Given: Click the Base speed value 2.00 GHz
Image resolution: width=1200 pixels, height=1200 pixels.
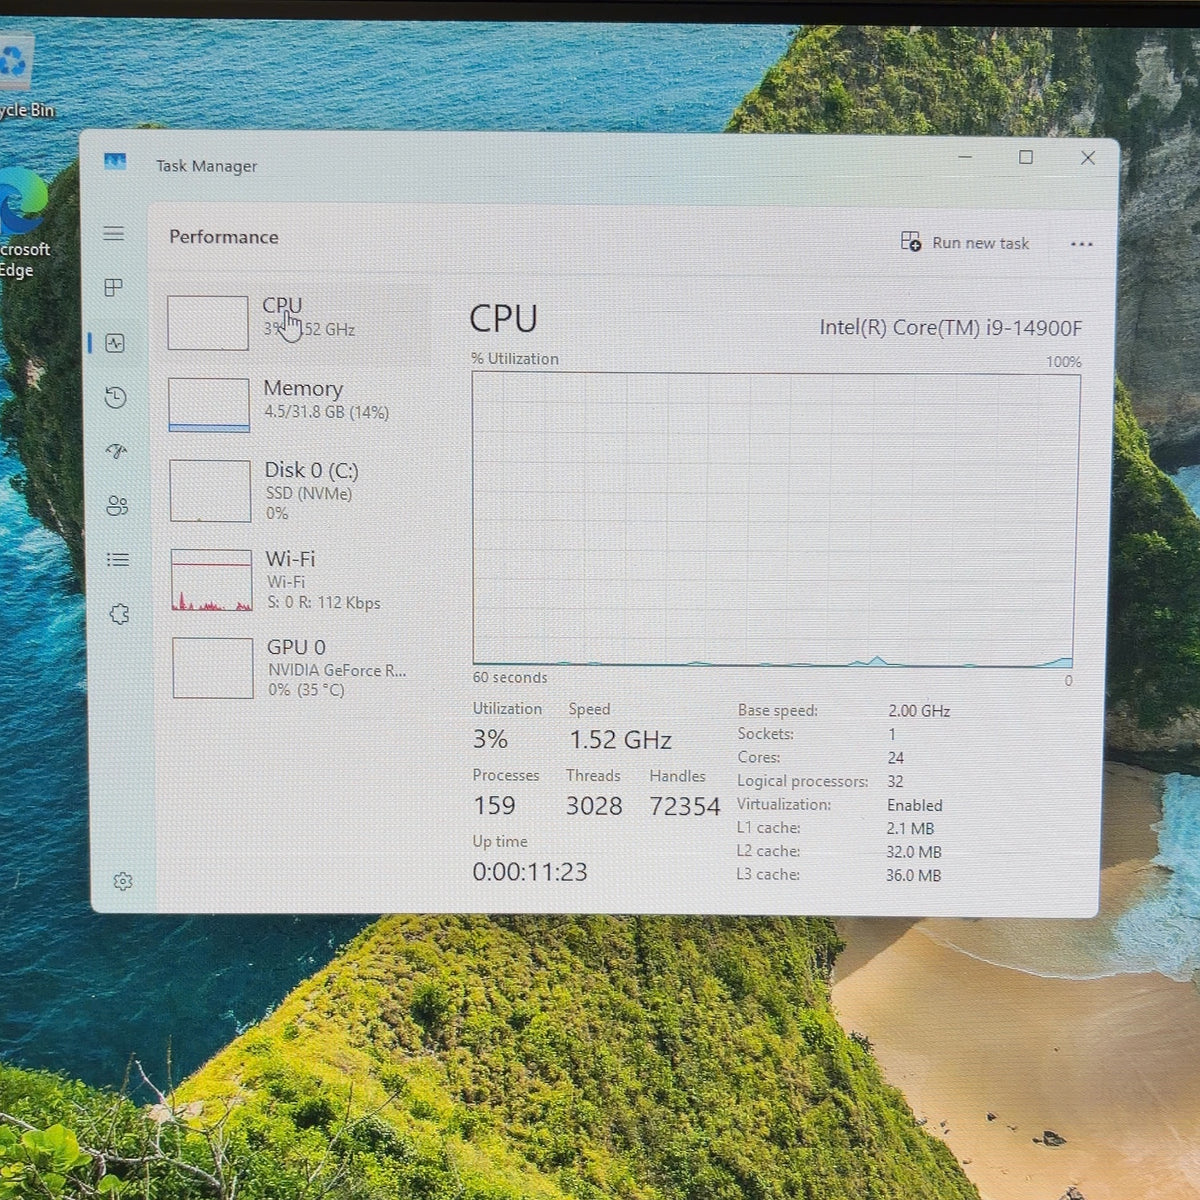Looking at the screenshot, I should pyautogui.click(x=919, y=711).
